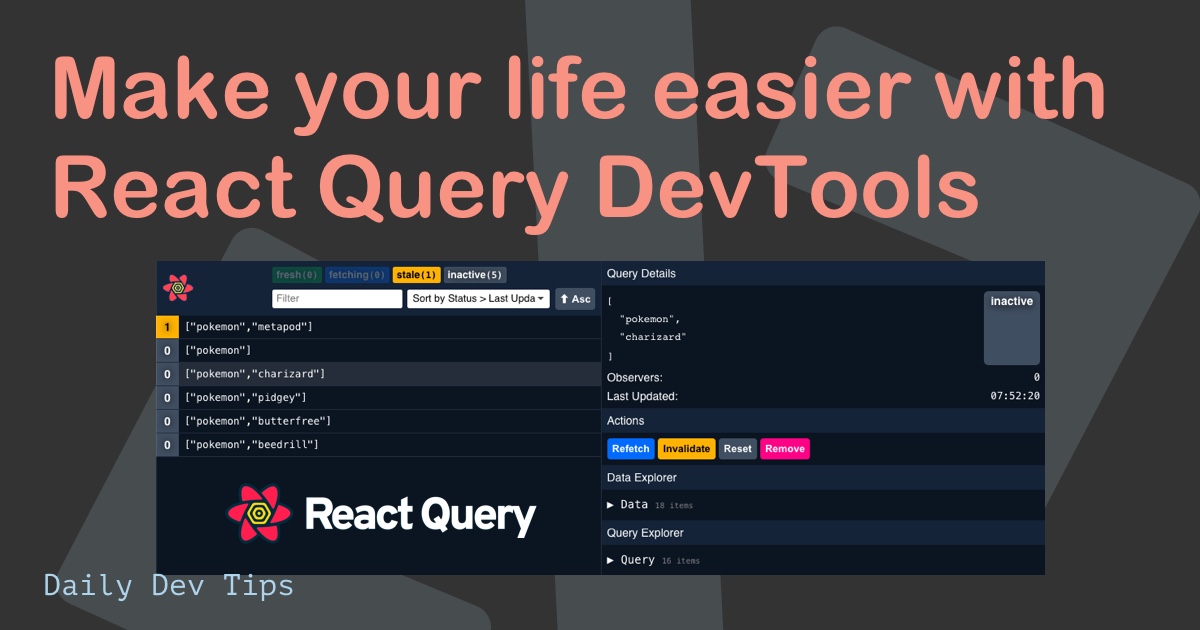Click the React Query flower logo in DevTools header
Screen dimensions: 1200x630
pos(180,287)
